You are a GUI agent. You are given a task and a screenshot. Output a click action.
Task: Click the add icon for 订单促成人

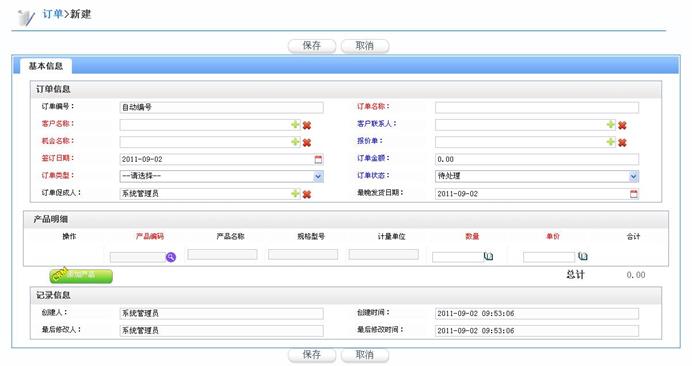(x=295, y=194)
